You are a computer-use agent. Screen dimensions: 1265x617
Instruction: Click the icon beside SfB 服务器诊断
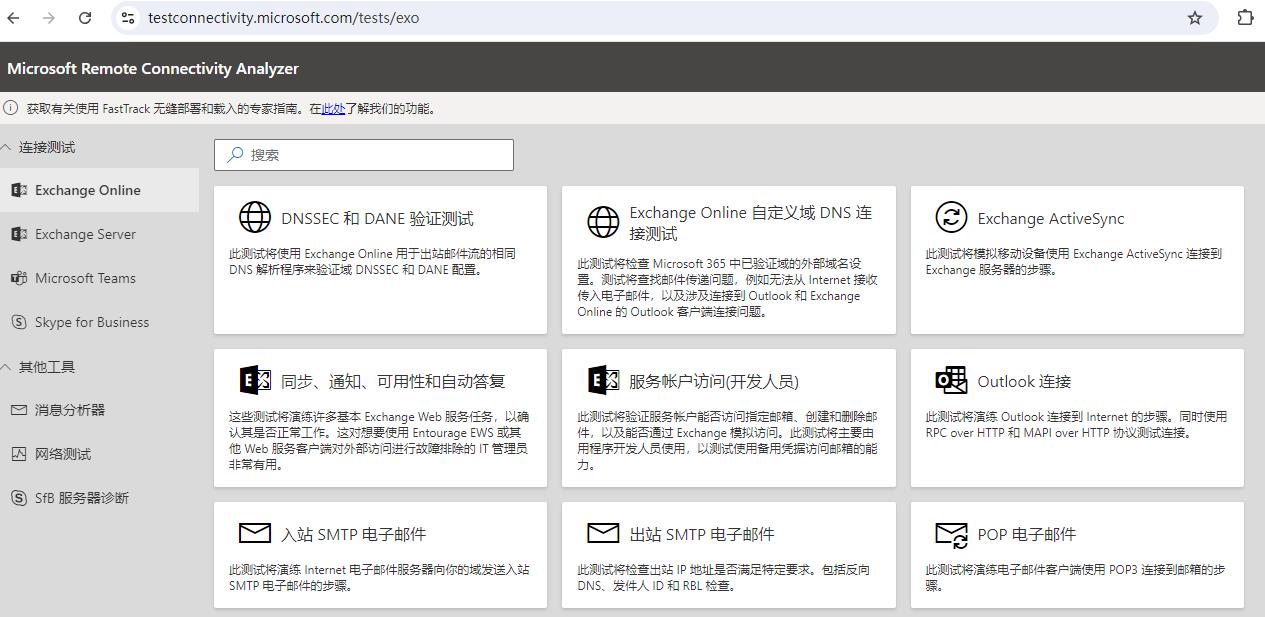coord(19,498)
